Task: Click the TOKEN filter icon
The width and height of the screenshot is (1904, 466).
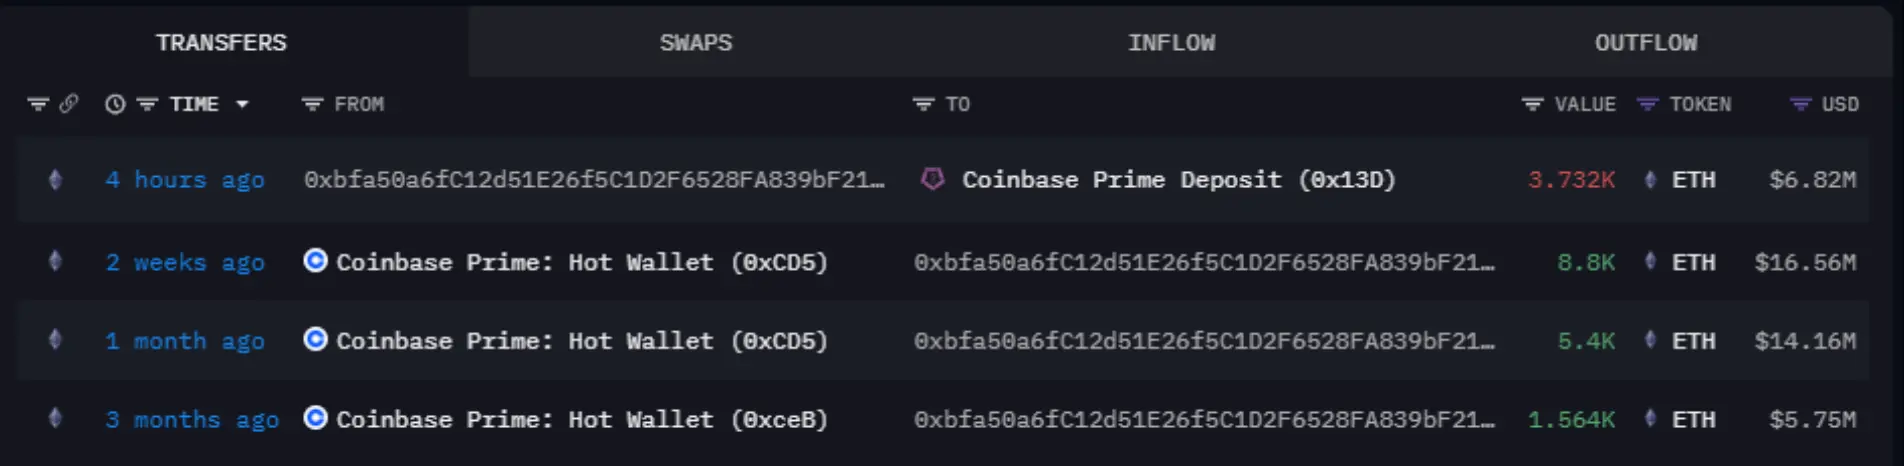Action: coord(1647,104)
